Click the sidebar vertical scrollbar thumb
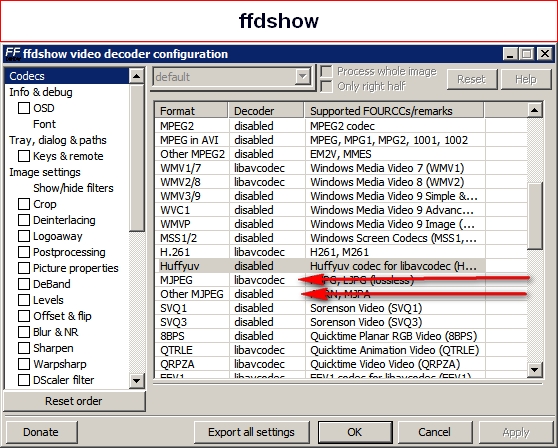This screenshot has width=558, height=448. tap(137, 158)
